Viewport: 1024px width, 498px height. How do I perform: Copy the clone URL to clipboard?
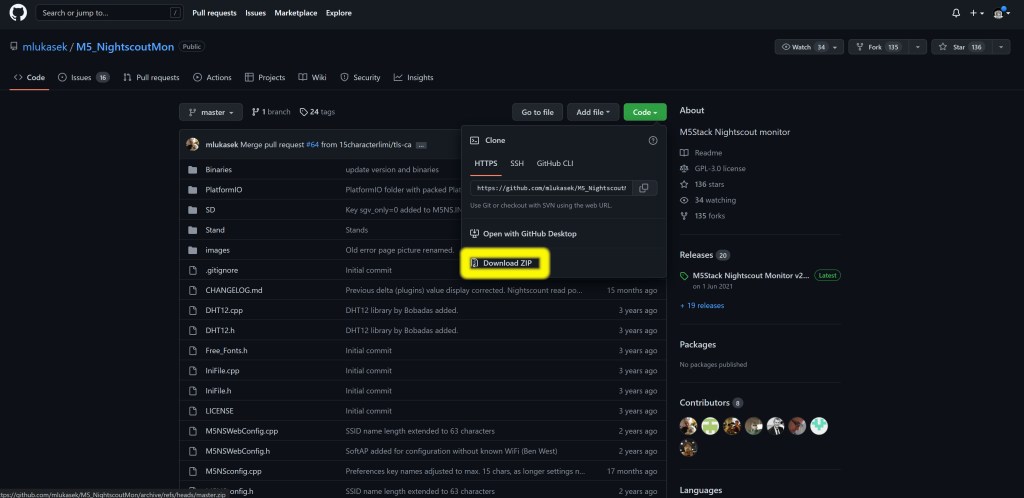(x=643, y=187)
